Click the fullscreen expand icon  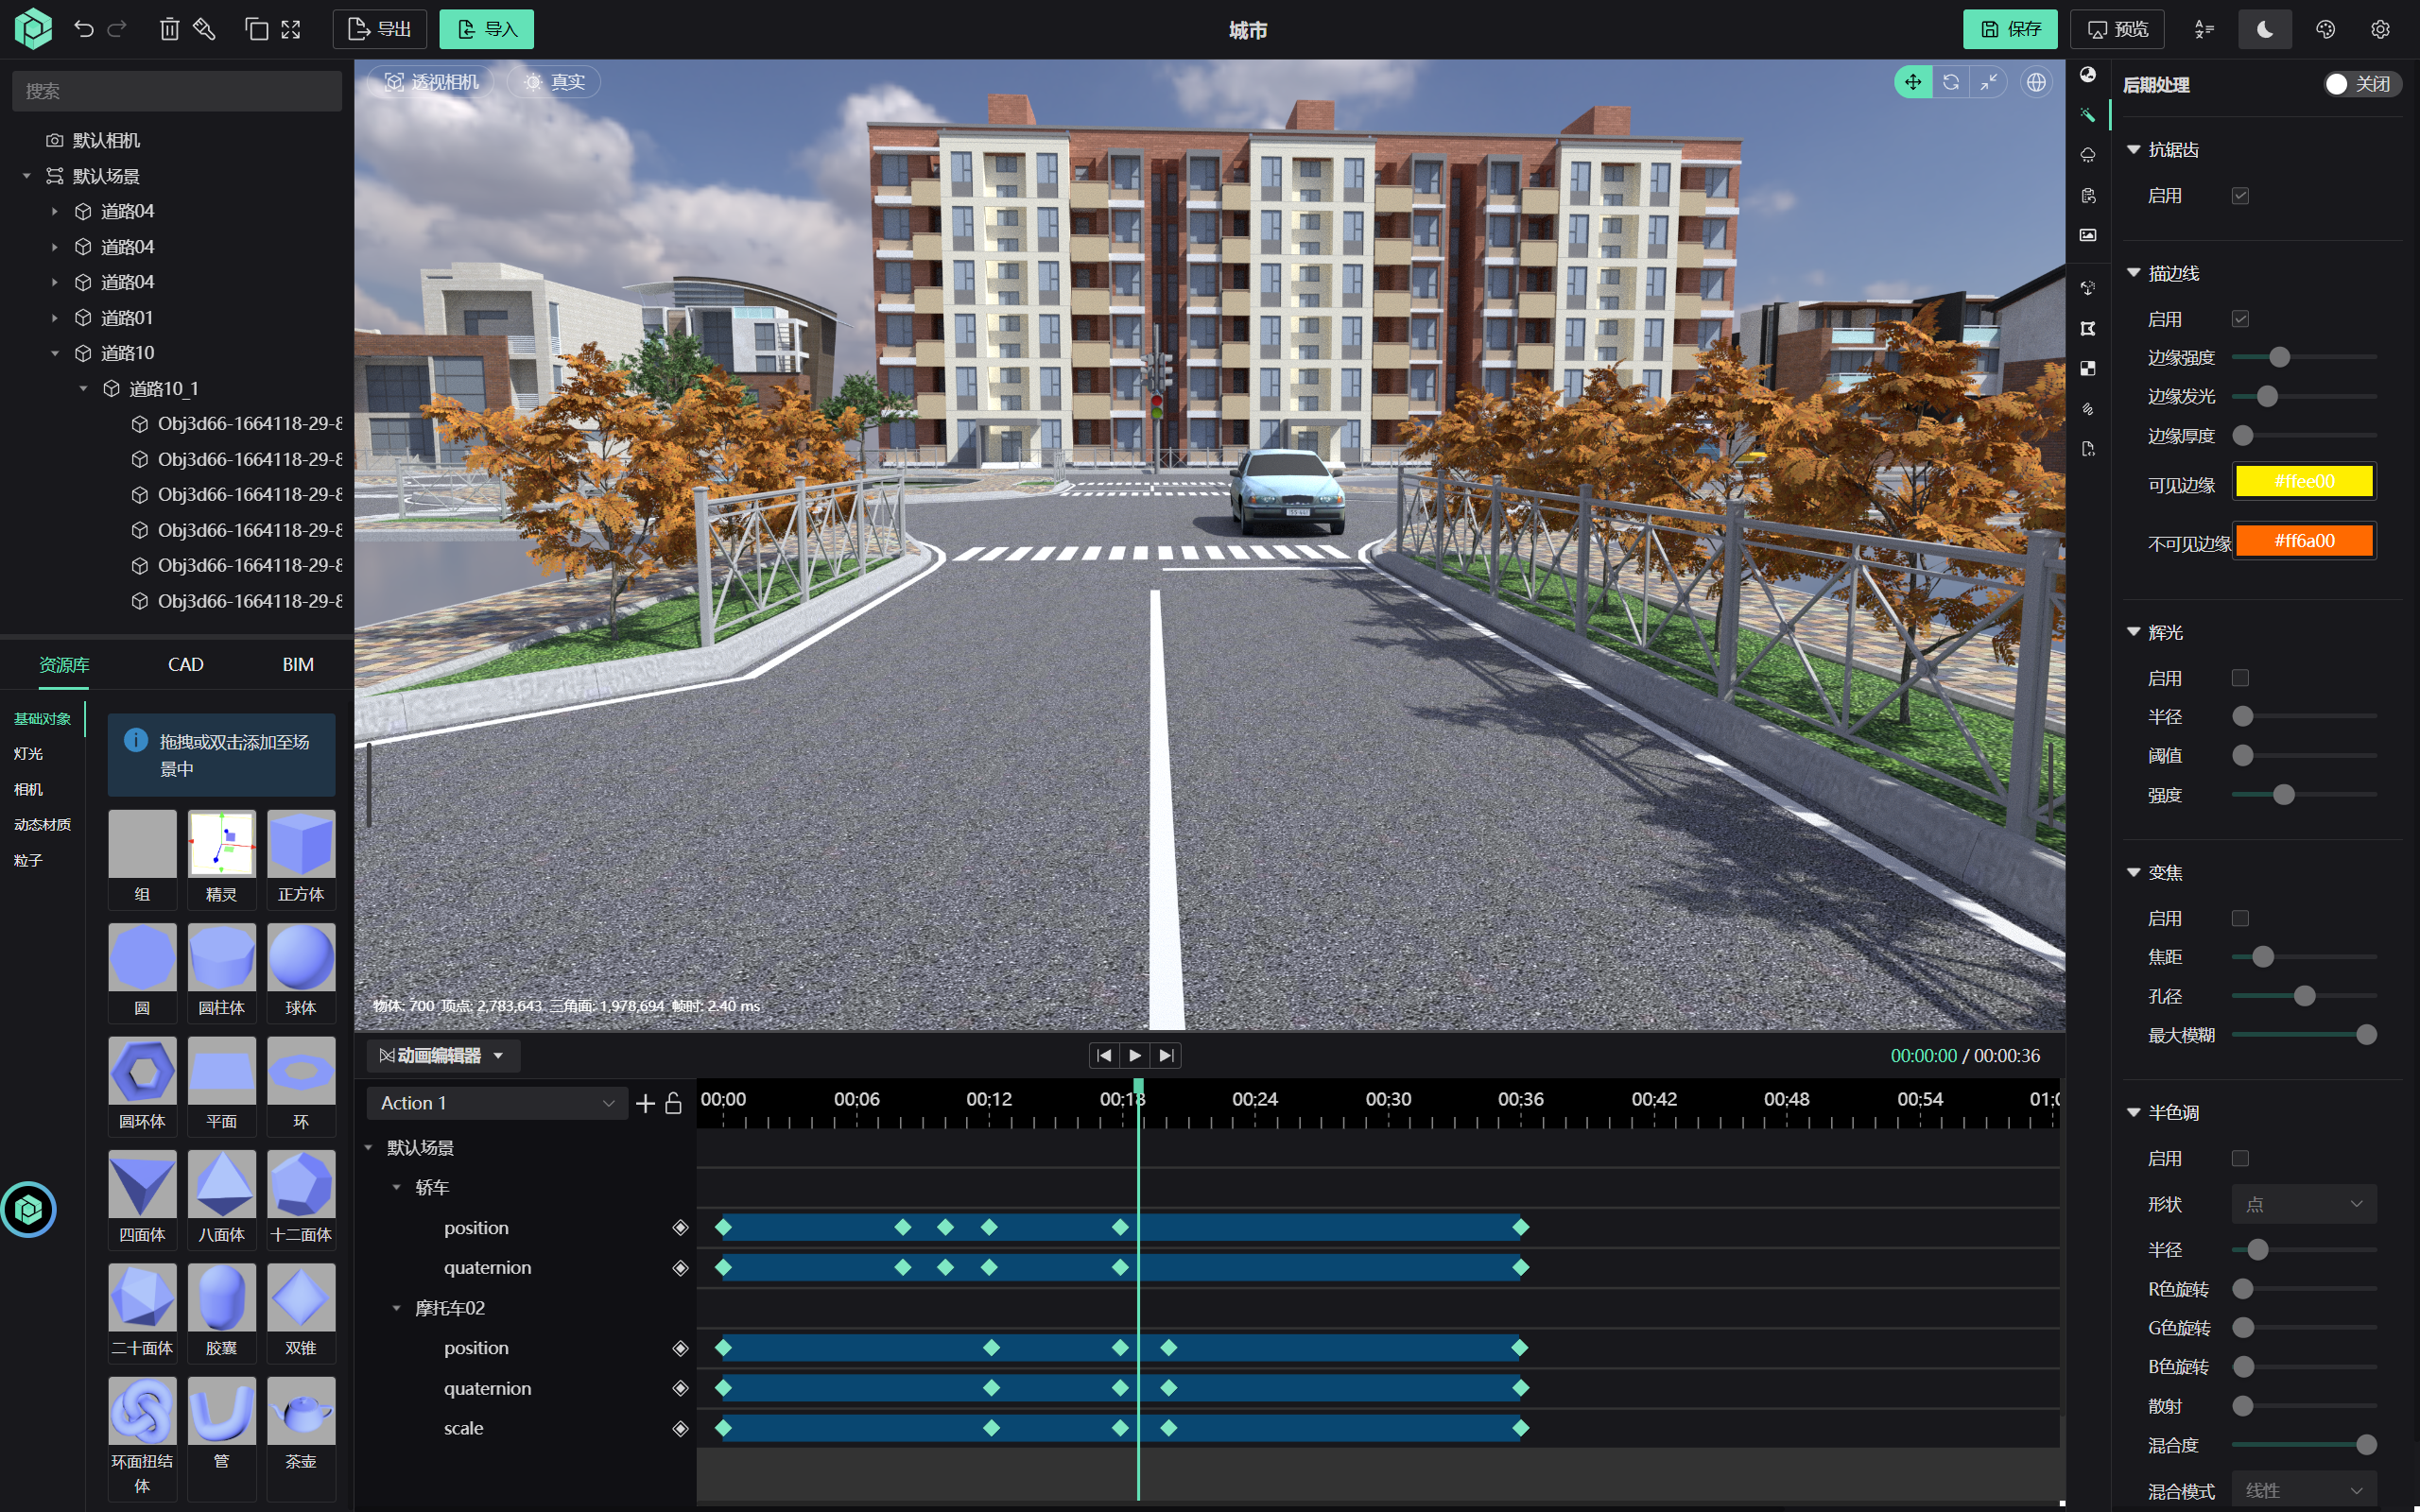(x=291, y=29)
